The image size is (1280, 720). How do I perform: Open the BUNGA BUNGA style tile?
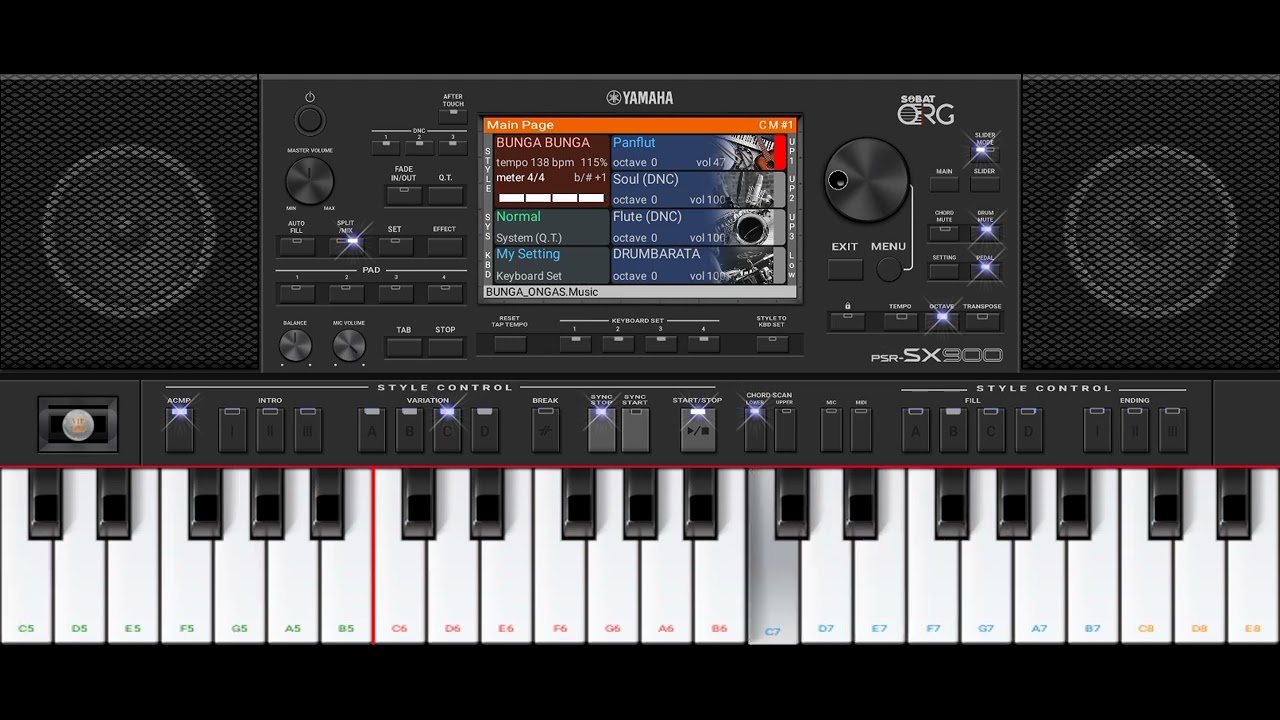[x=552, y=170]
